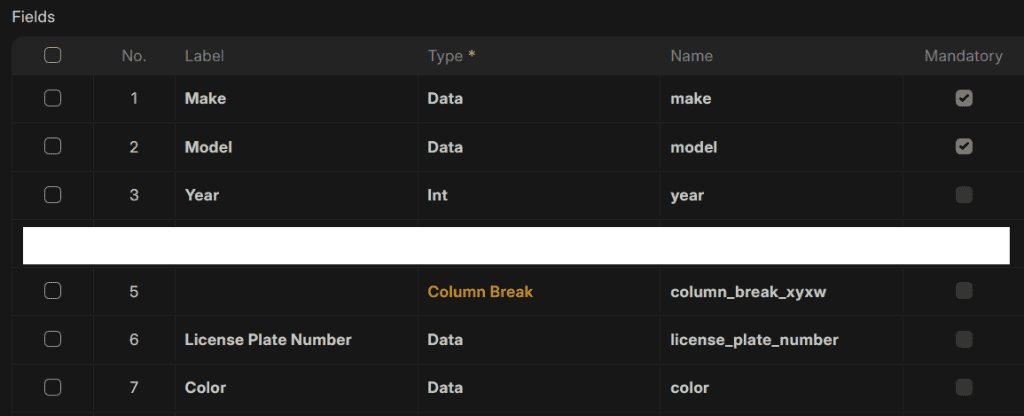Click the license_plate_number name cell
1024x416 pixels.
754,340
